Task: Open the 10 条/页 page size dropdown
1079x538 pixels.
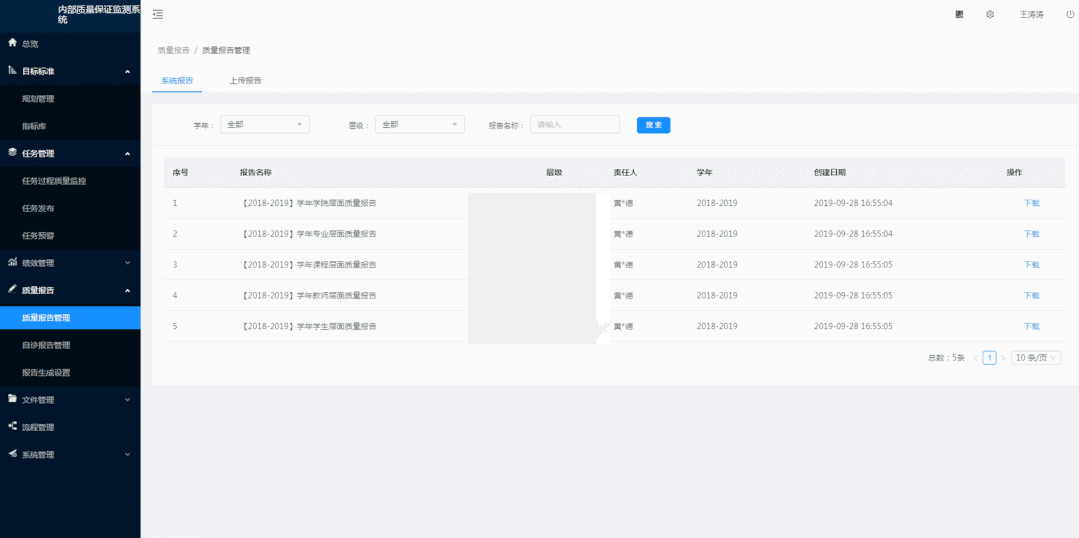Action: point(1035,357)
